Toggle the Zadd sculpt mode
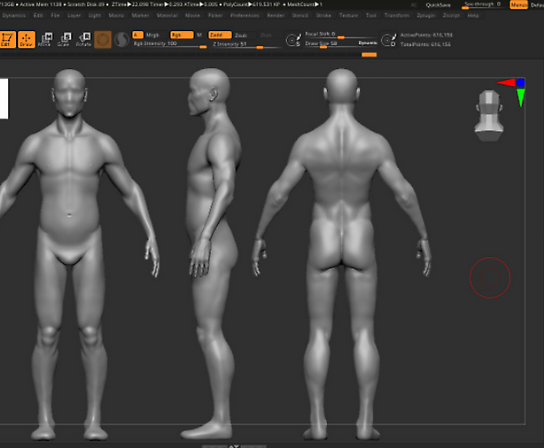Viewport: 544px width, 448px height. tap(220, 35)
